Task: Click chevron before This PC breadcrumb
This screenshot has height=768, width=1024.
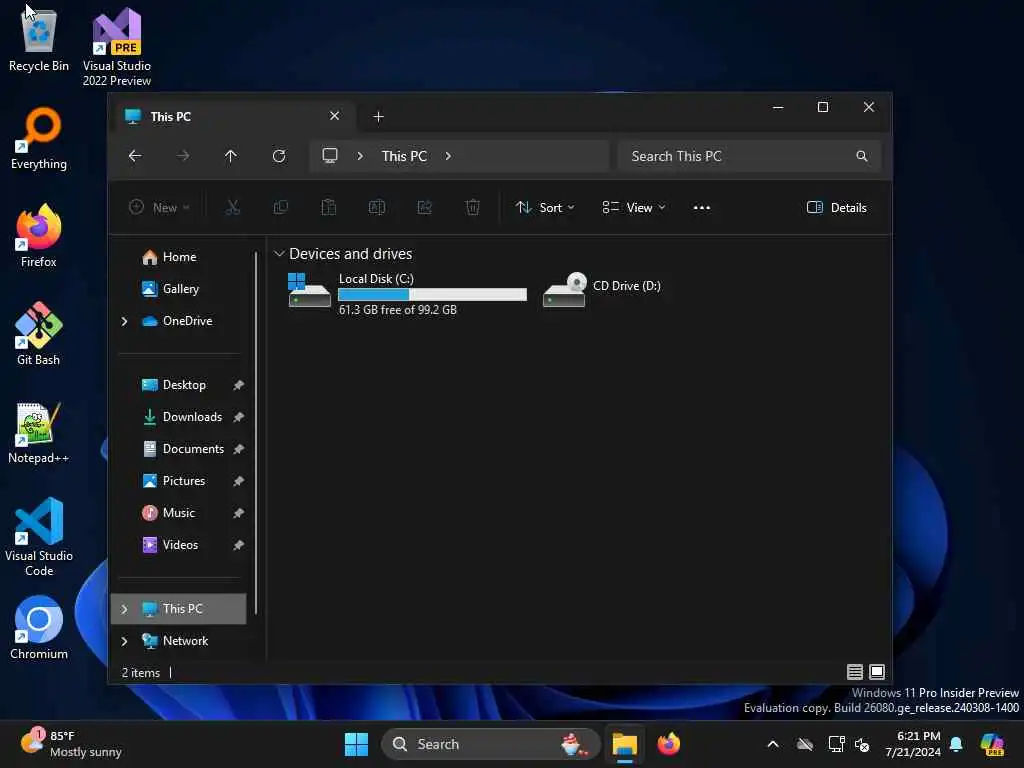Action: (360, 156)
